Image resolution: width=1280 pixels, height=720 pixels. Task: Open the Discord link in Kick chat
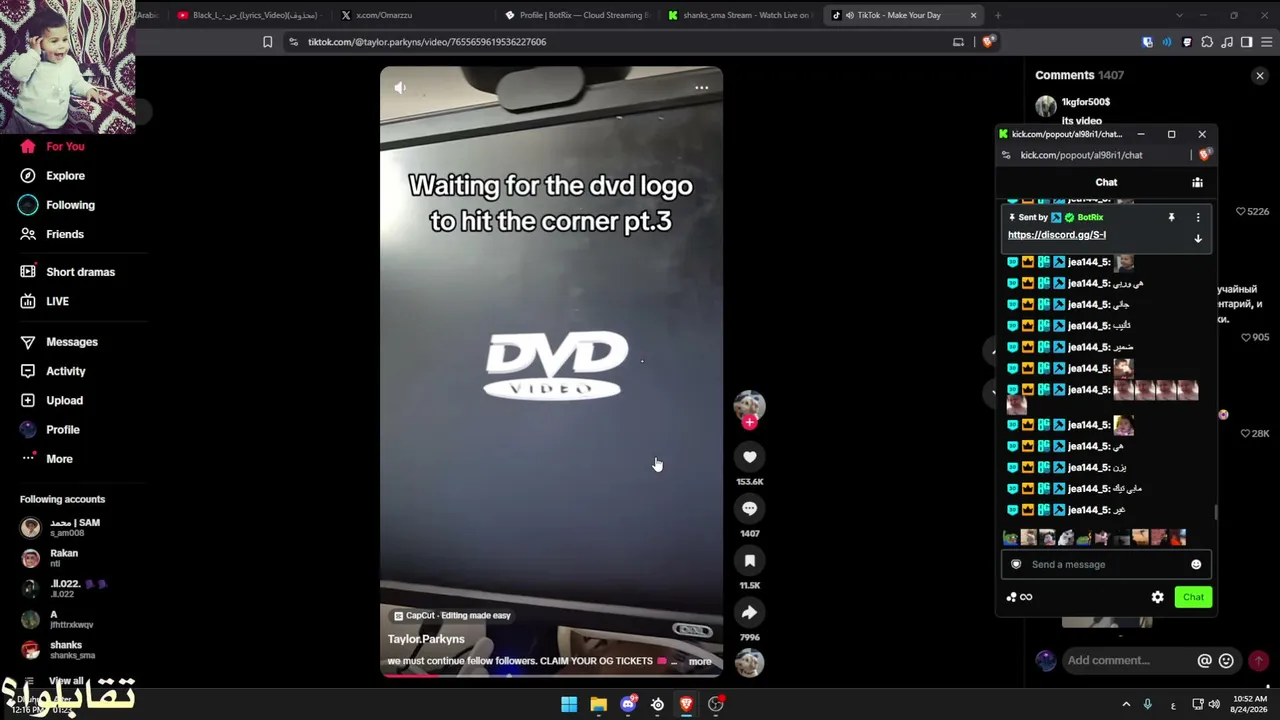(x=1057, y=235)
